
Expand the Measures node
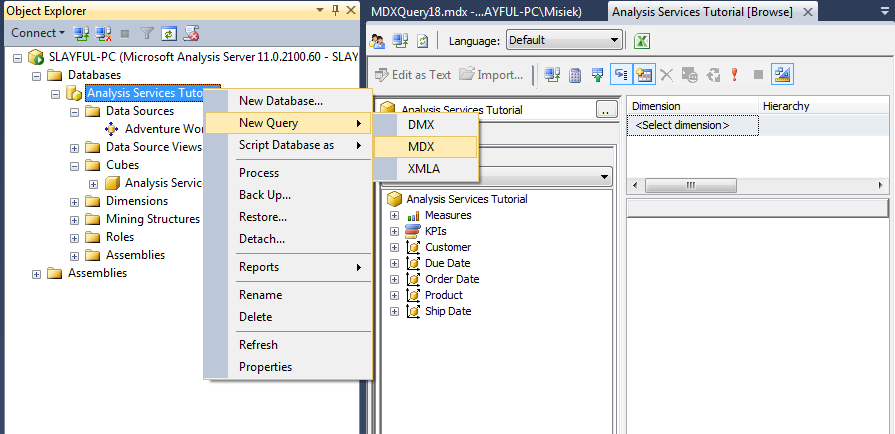pos(394,216)
